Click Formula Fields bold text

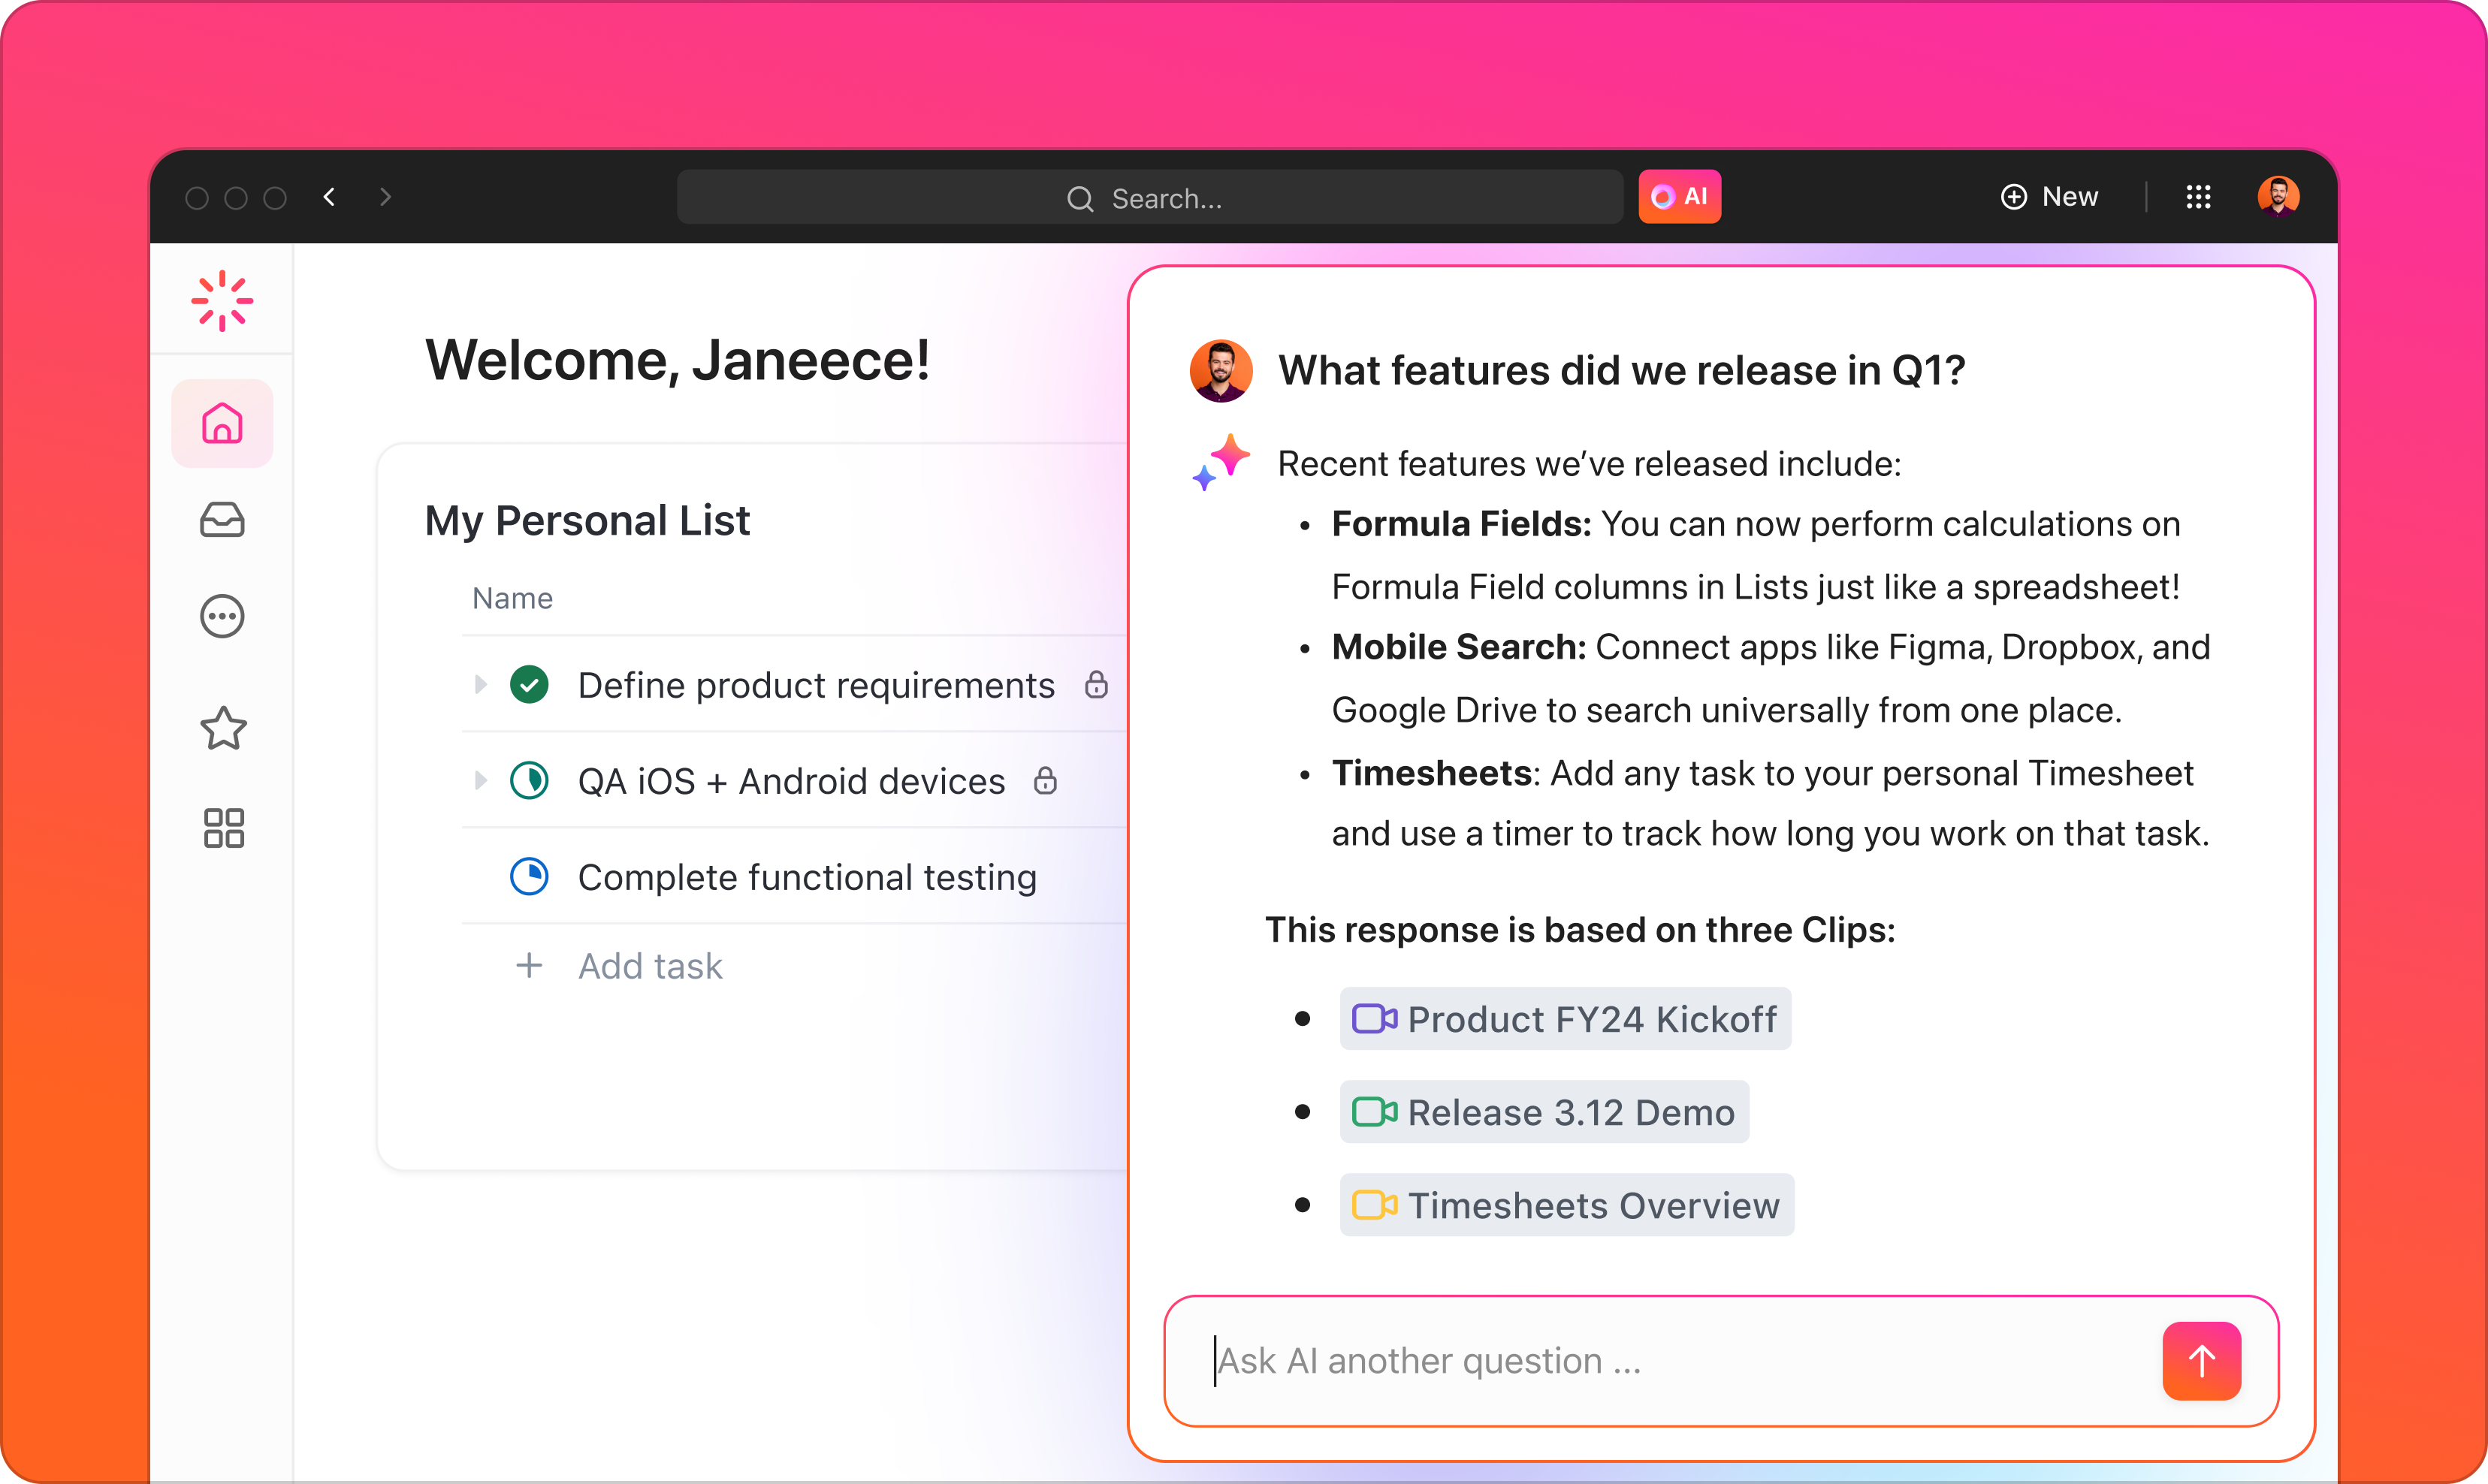click(1461, 524)
